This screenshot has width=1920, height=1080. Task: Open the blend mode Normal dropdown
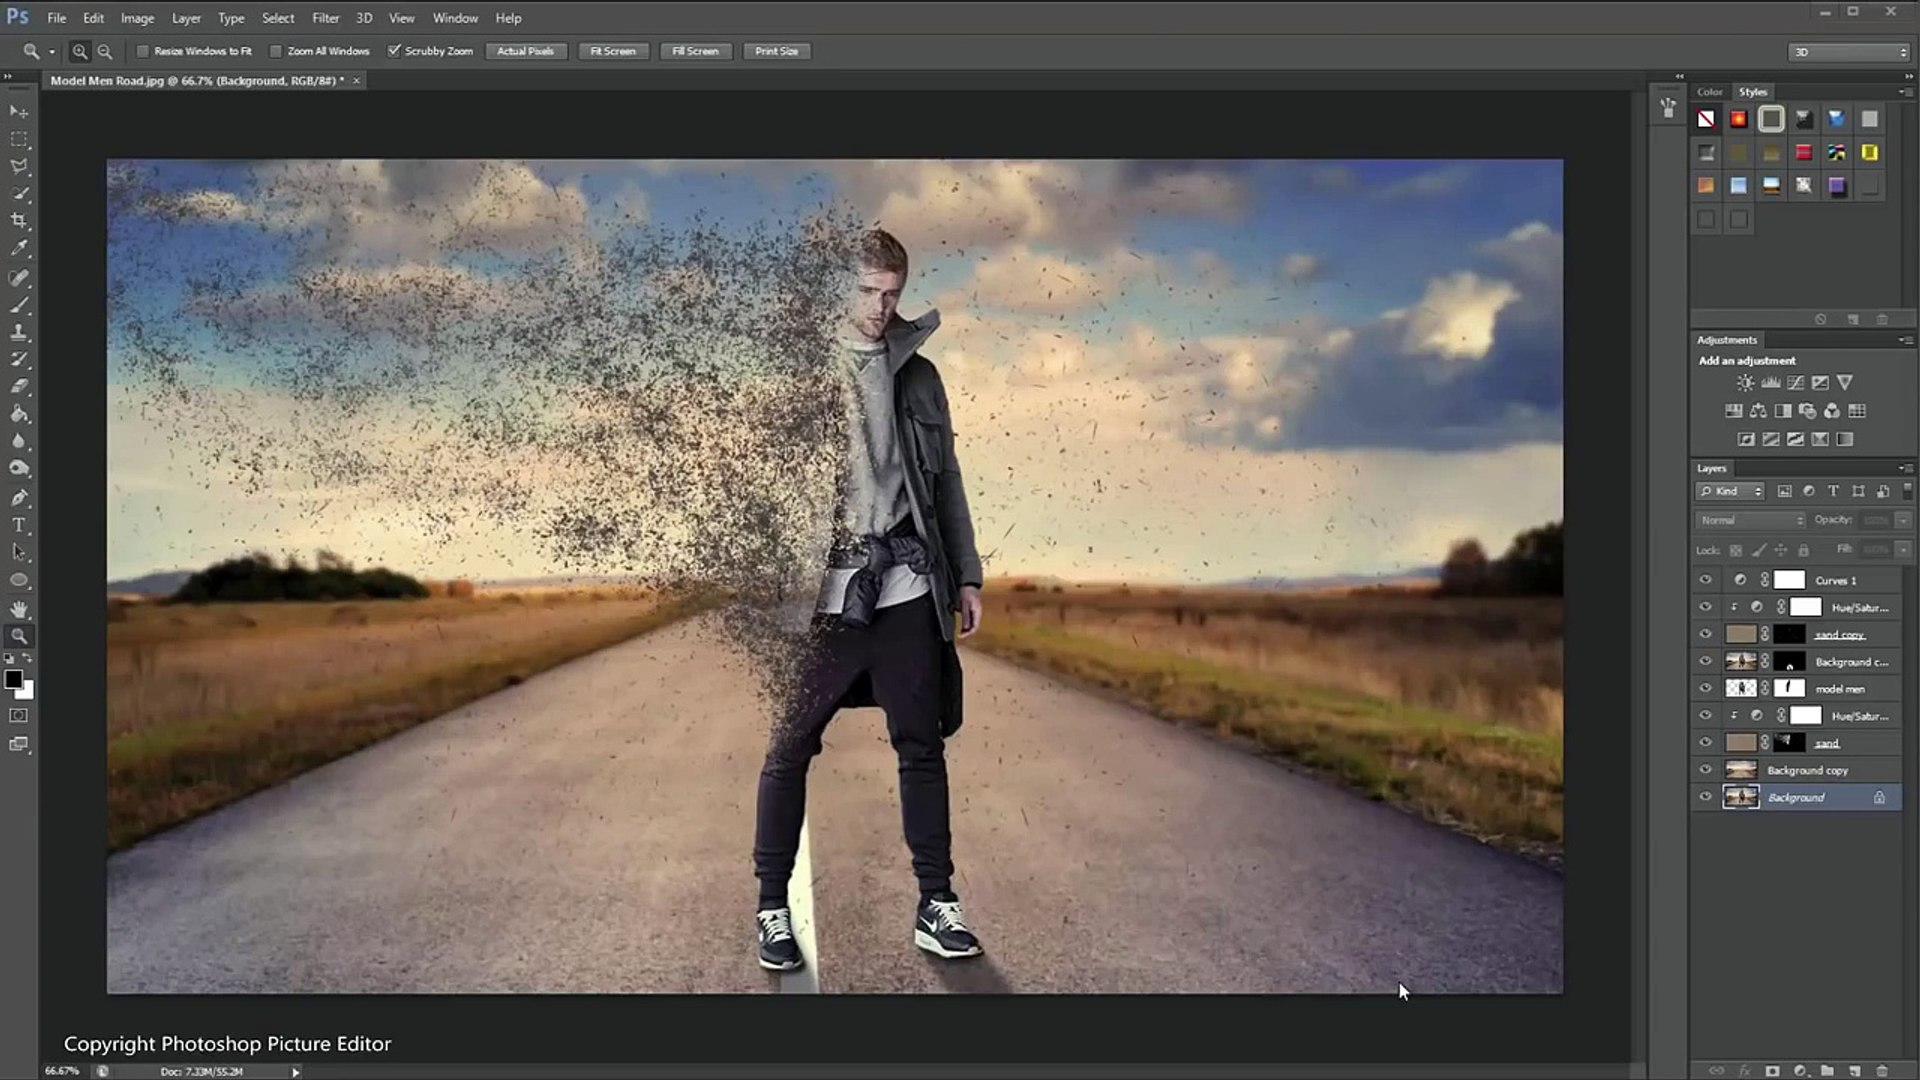1750,520
